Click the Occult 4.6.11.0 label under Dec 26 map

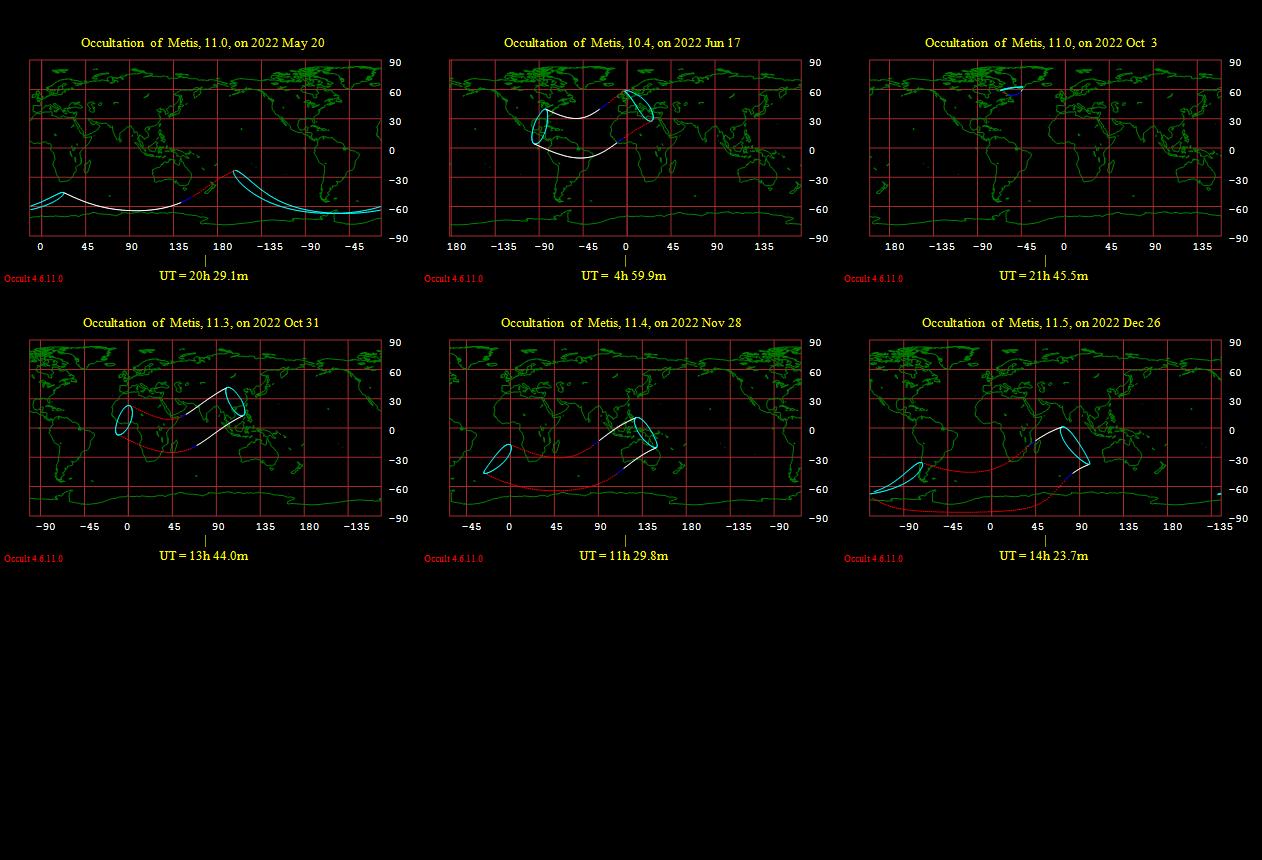(873, 559)
